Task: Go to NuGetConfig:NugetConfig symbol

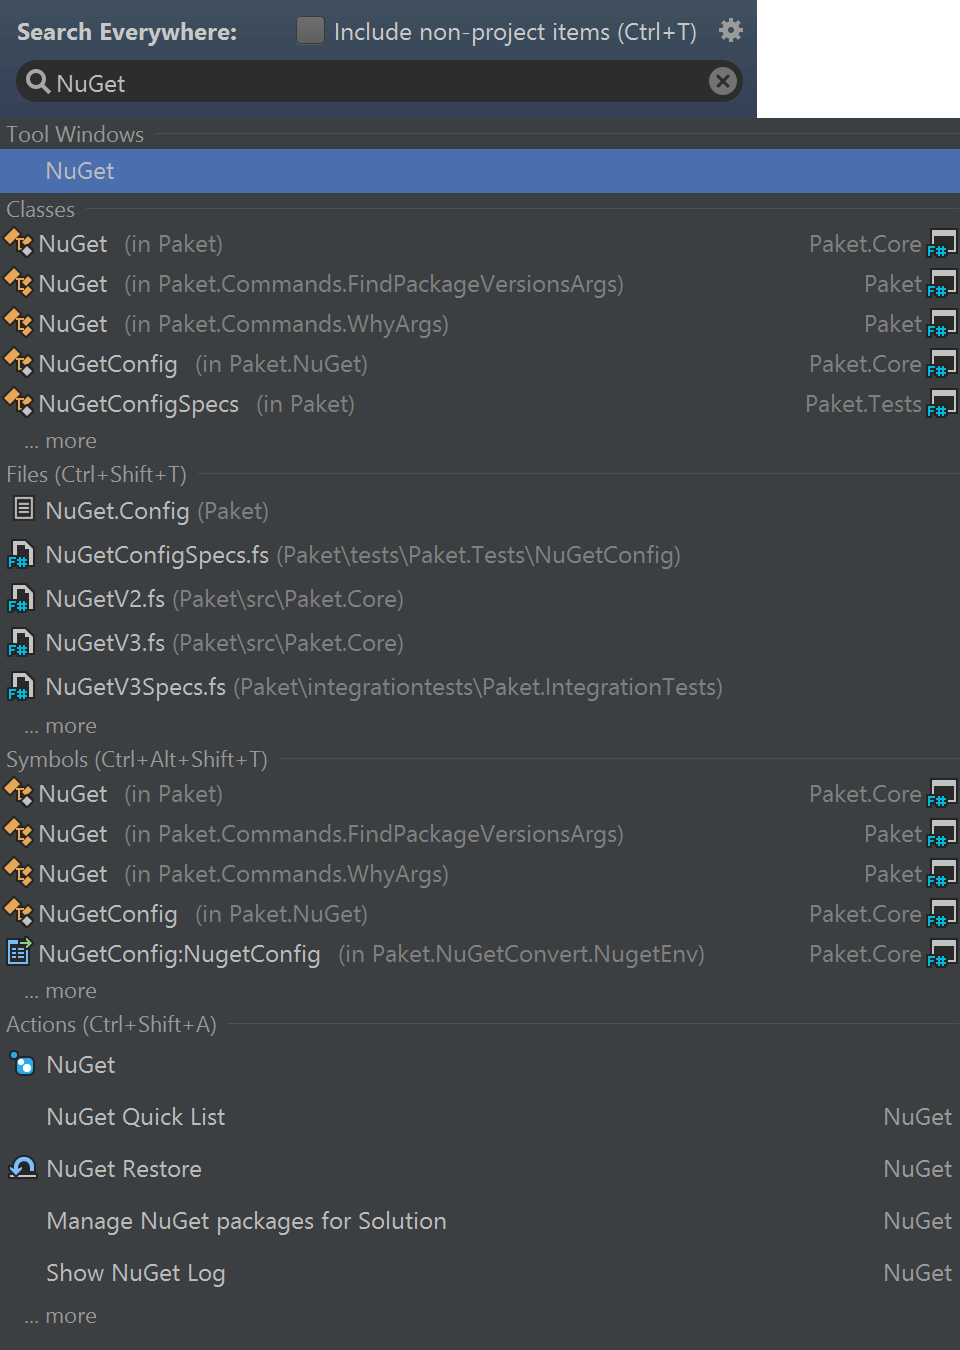Action: tap(480, 954)
